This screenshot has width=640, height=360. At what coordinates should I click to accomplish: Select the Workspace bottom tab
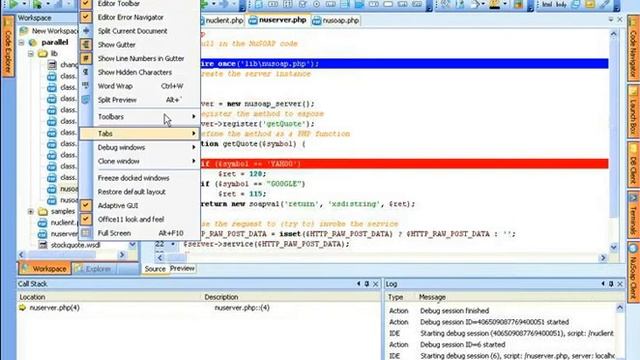pyautogui.click(x=44, y=269)
